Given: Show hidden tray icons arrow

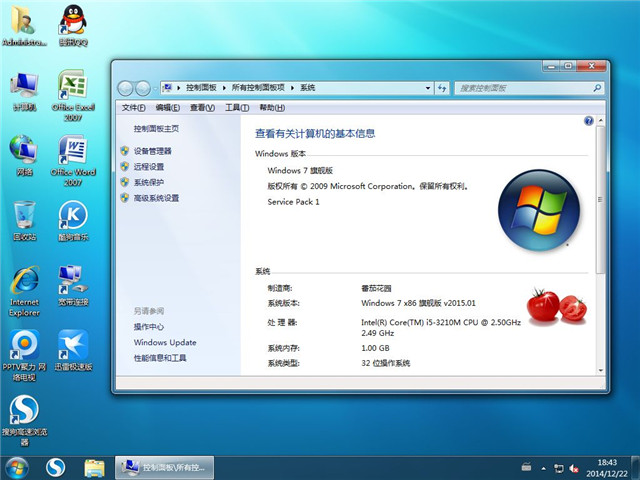Looking at the screenshot, I should 544,468.
